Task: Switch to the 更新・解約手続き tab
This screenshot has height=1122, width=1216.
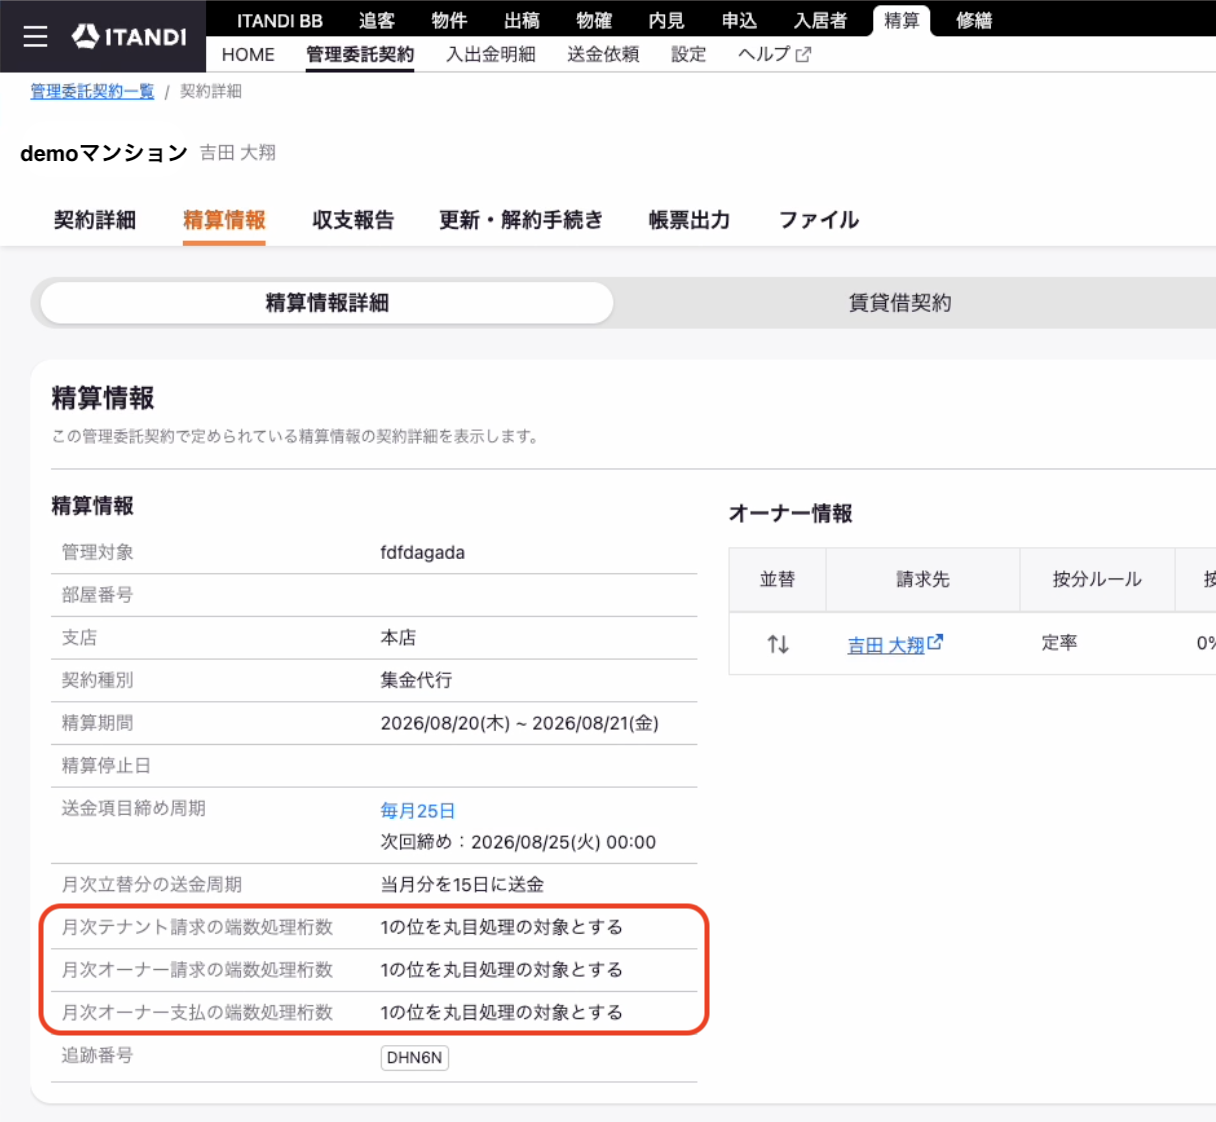Action: tap(521, 220)
